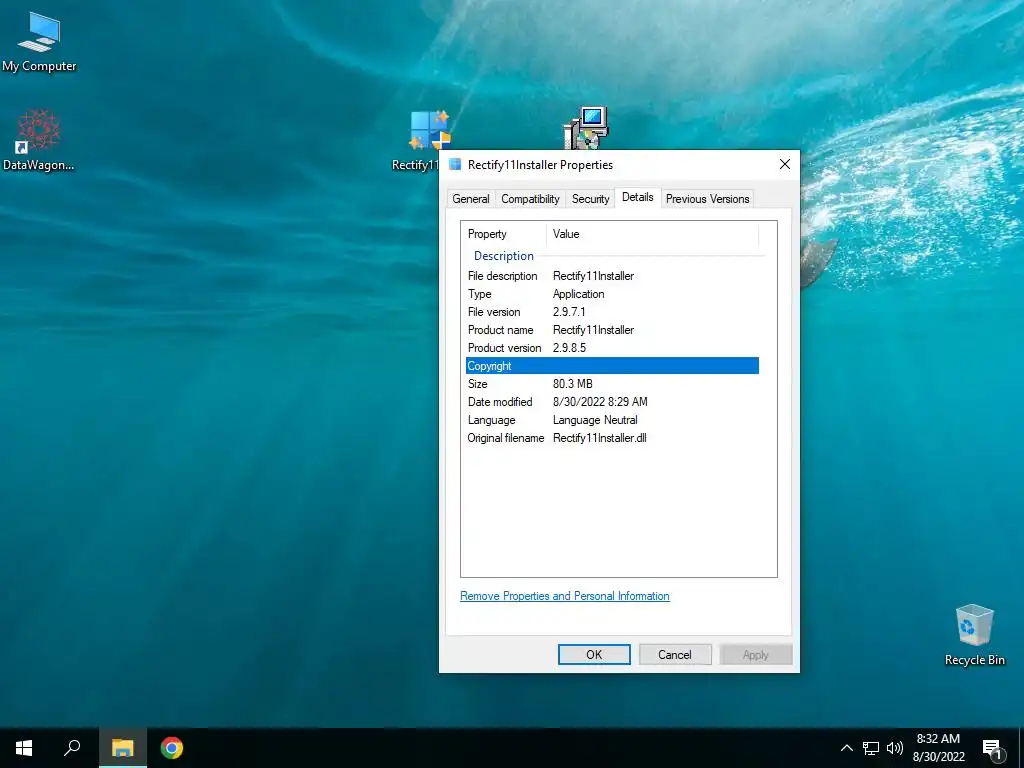This screenshot has height=768, width=1024.
Task: Select the Product version 2.9.8.5 row
Action: click(x=612, y=348)
